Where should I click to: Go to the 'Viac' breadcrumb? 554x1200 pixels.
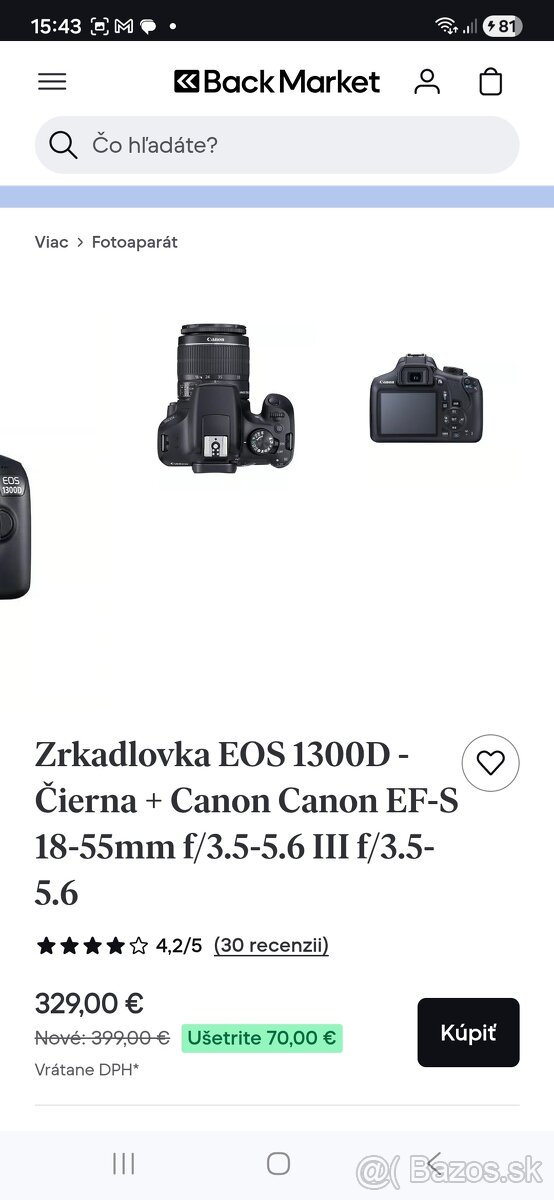(51, 242)
